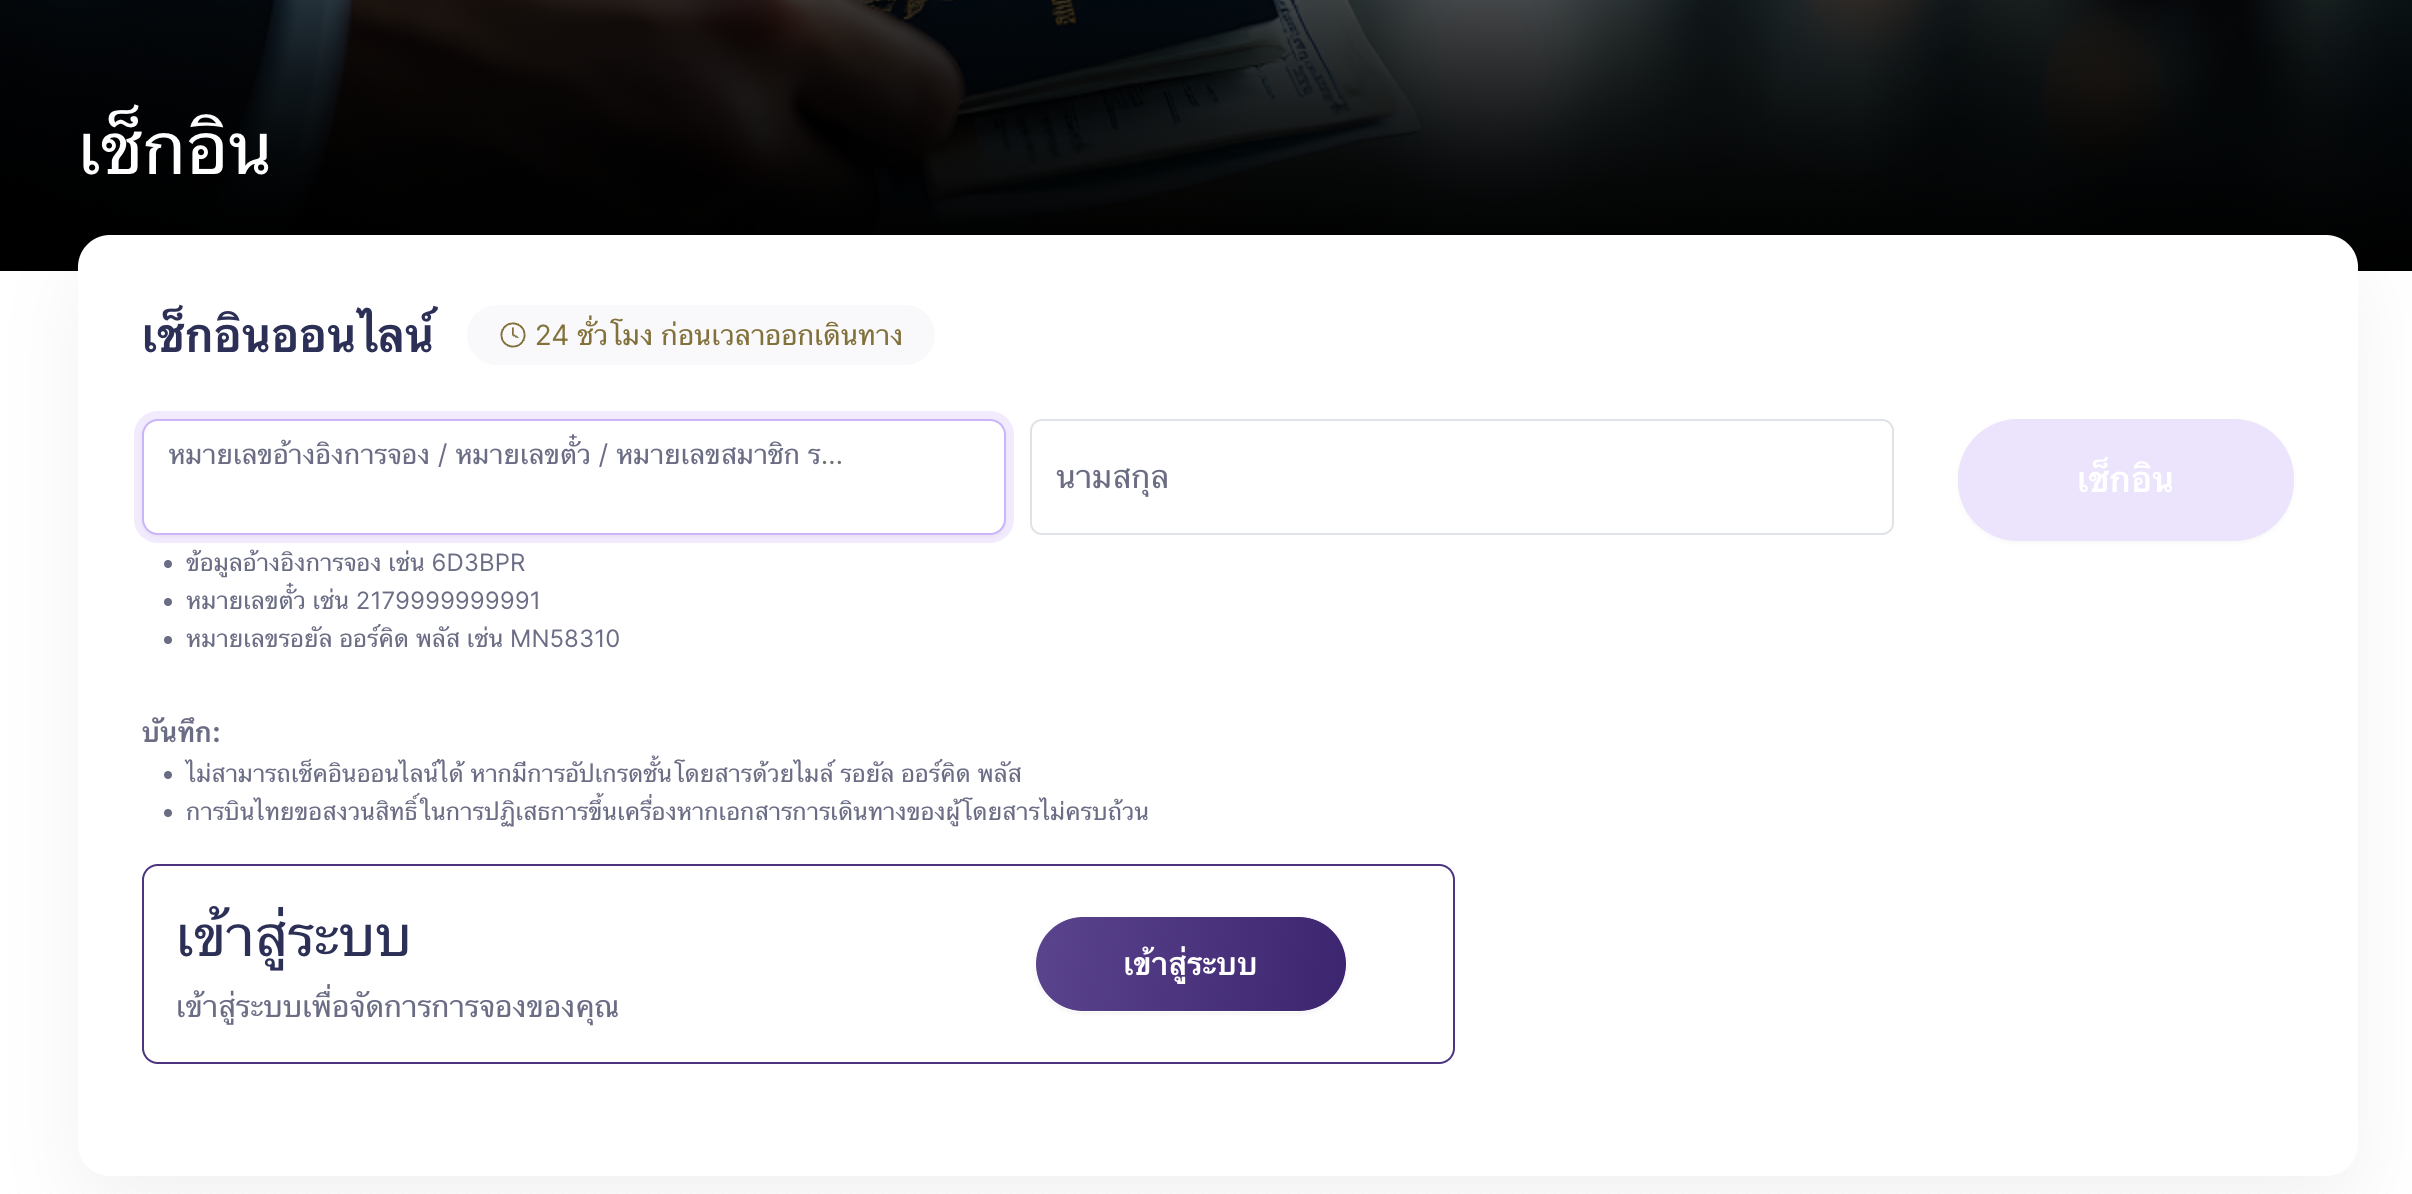Click the เข้าสู่ระบบเพื่อจัดการการจองของคุณ subtitle text

point(397,1007)
